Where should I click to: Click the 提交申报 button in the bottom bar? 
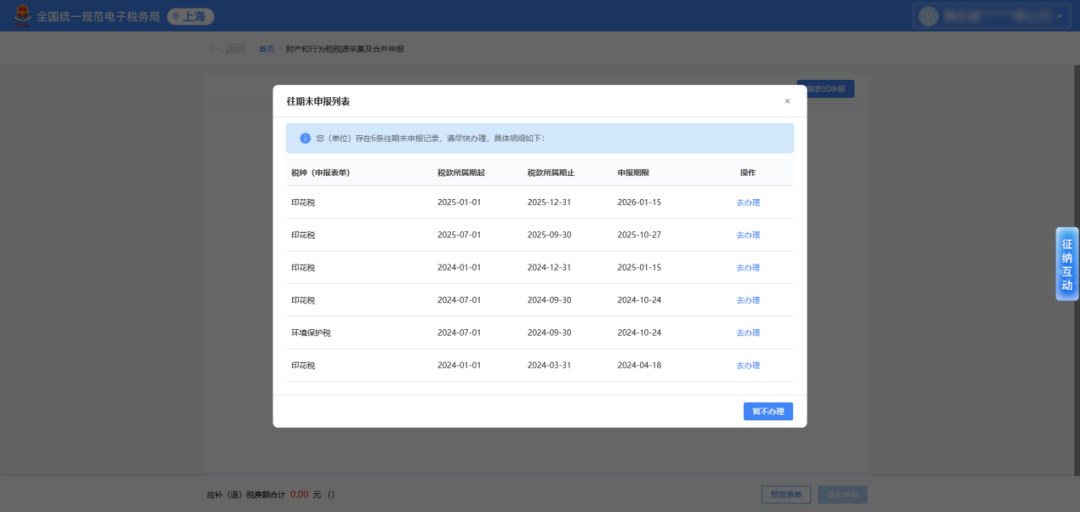pyautogui.click(x=842, y=495)
